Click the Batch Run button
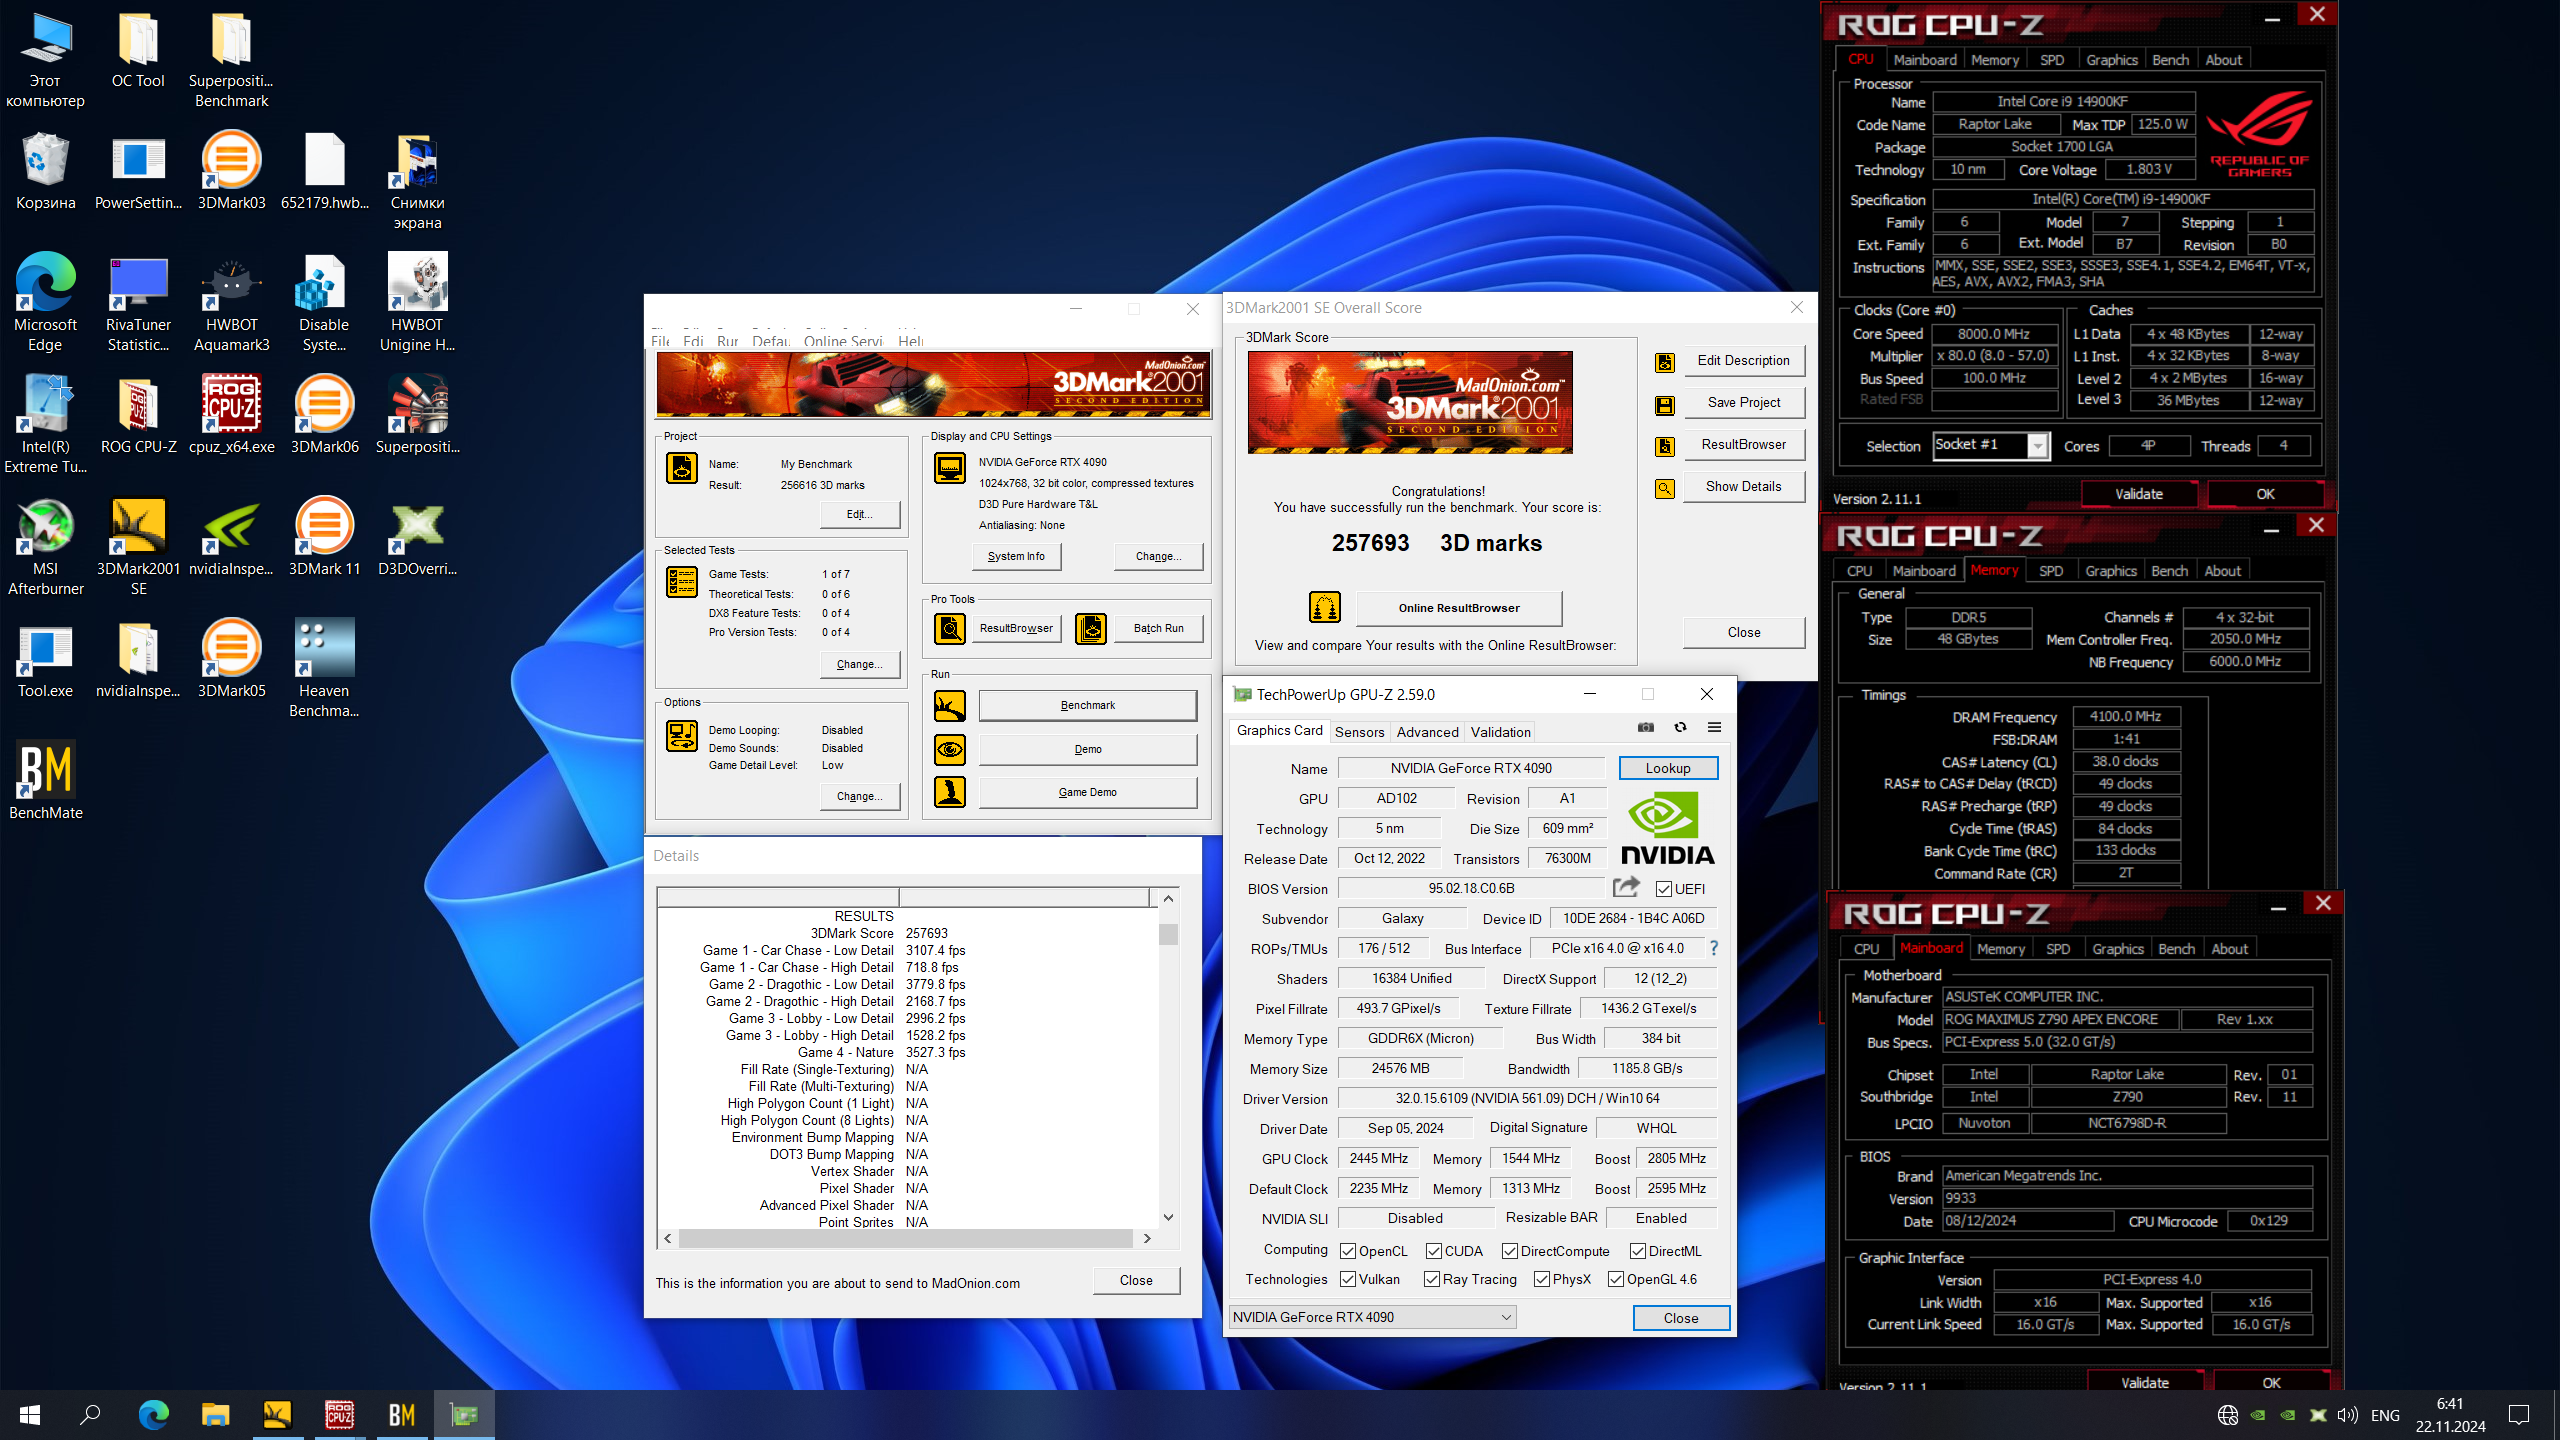The image size is (2560, 1440). (x=1158, y=628)
